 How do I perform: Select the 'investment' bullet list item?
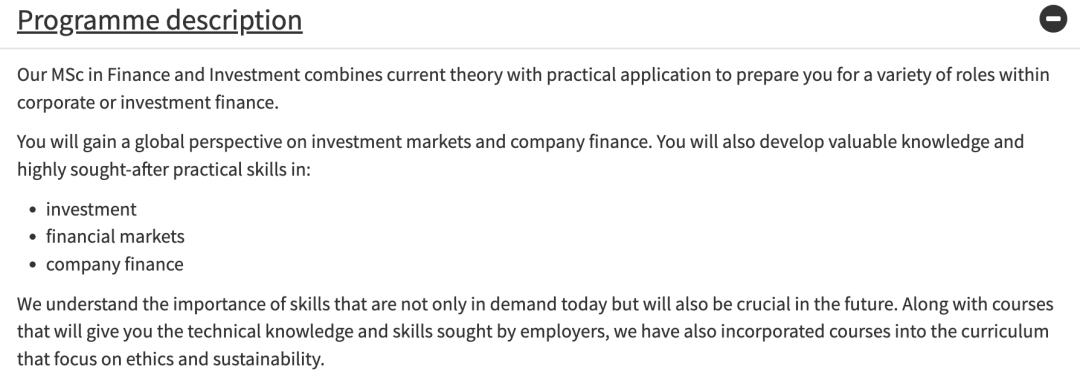91,209
